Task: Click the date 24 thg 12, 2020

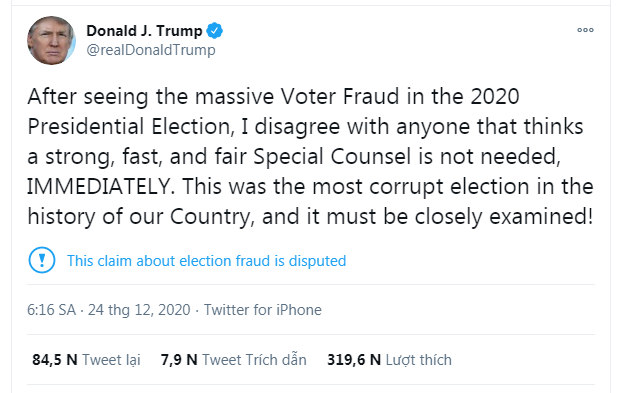Action: point(139,310)
